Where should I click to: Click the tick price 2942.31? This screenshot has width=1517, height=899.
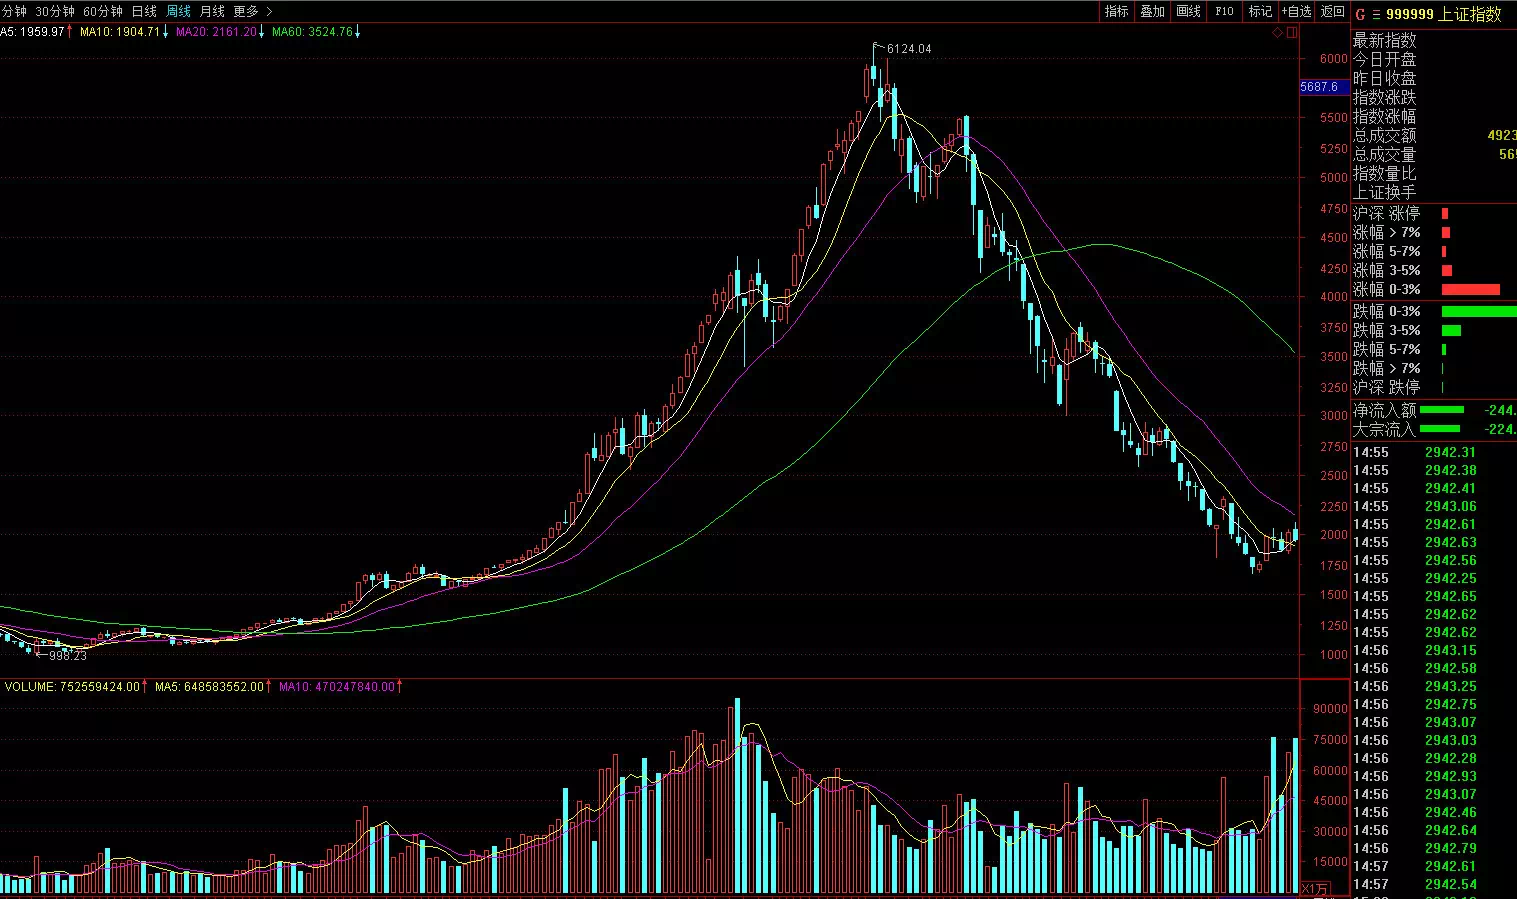[1451, 452]
